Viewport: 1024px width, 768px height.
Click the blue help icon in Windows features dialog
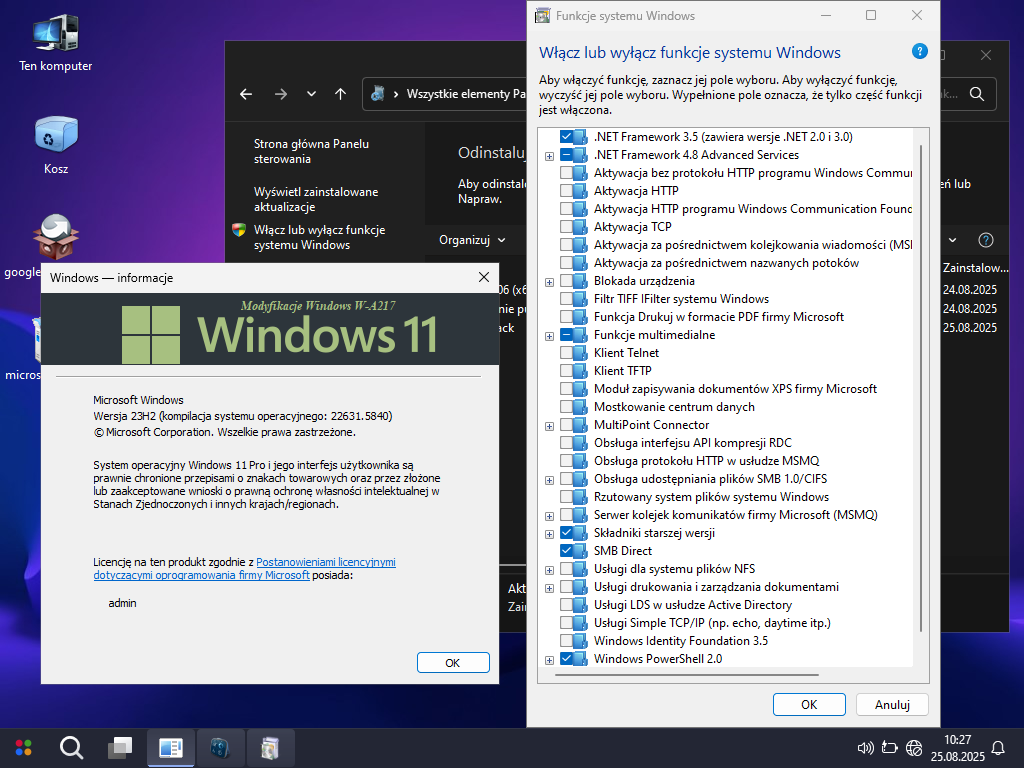coord(919,52)
